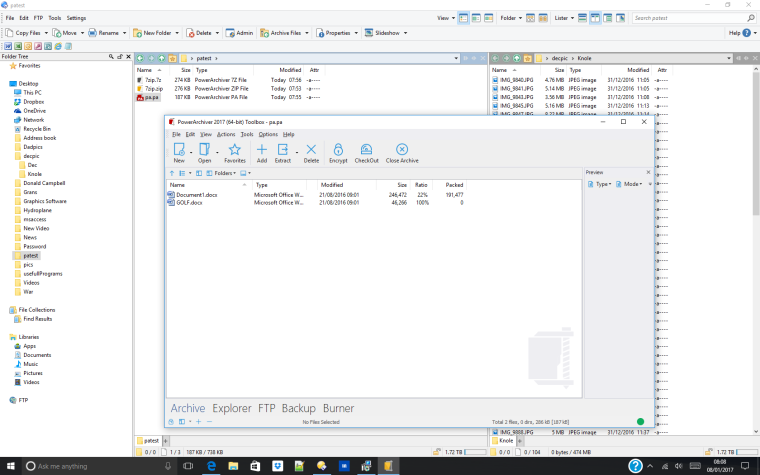760x475 pixels.
Task: Click the Move button in Opus toolbar
Action: 64,33
